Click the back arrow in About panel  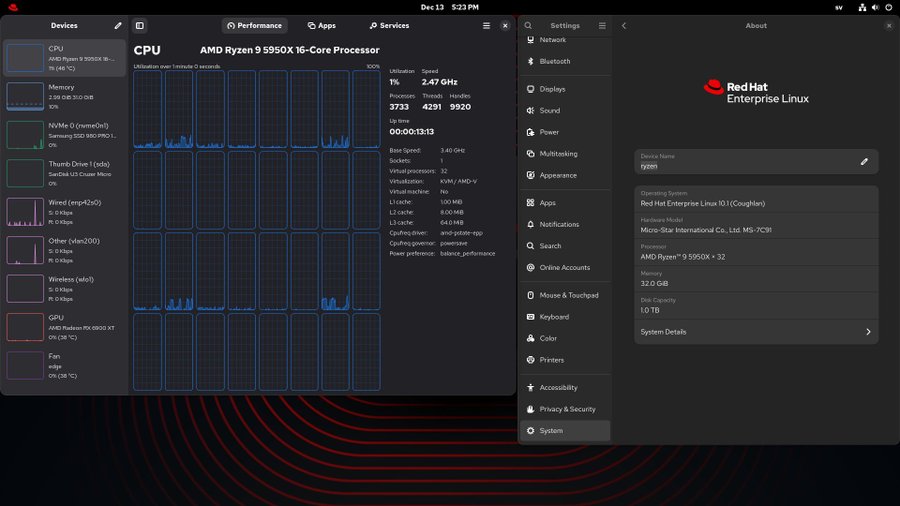(x=624, y=25)
